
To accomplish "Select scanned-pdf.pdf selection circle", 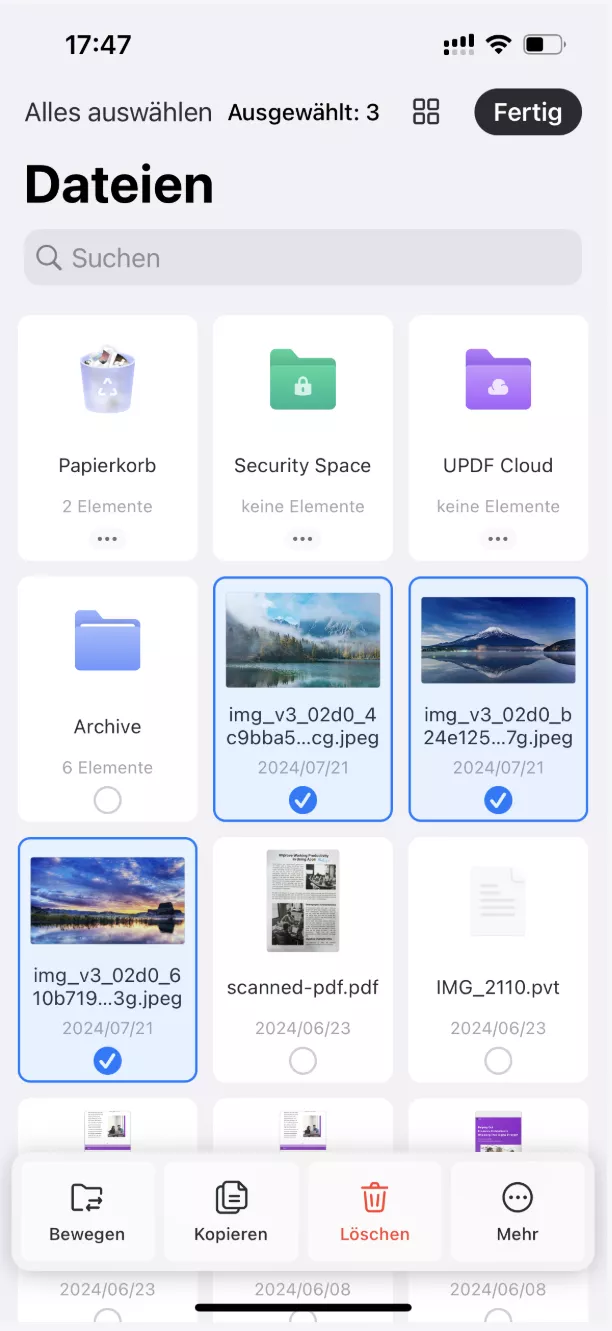I will (x=303, y=1060).
